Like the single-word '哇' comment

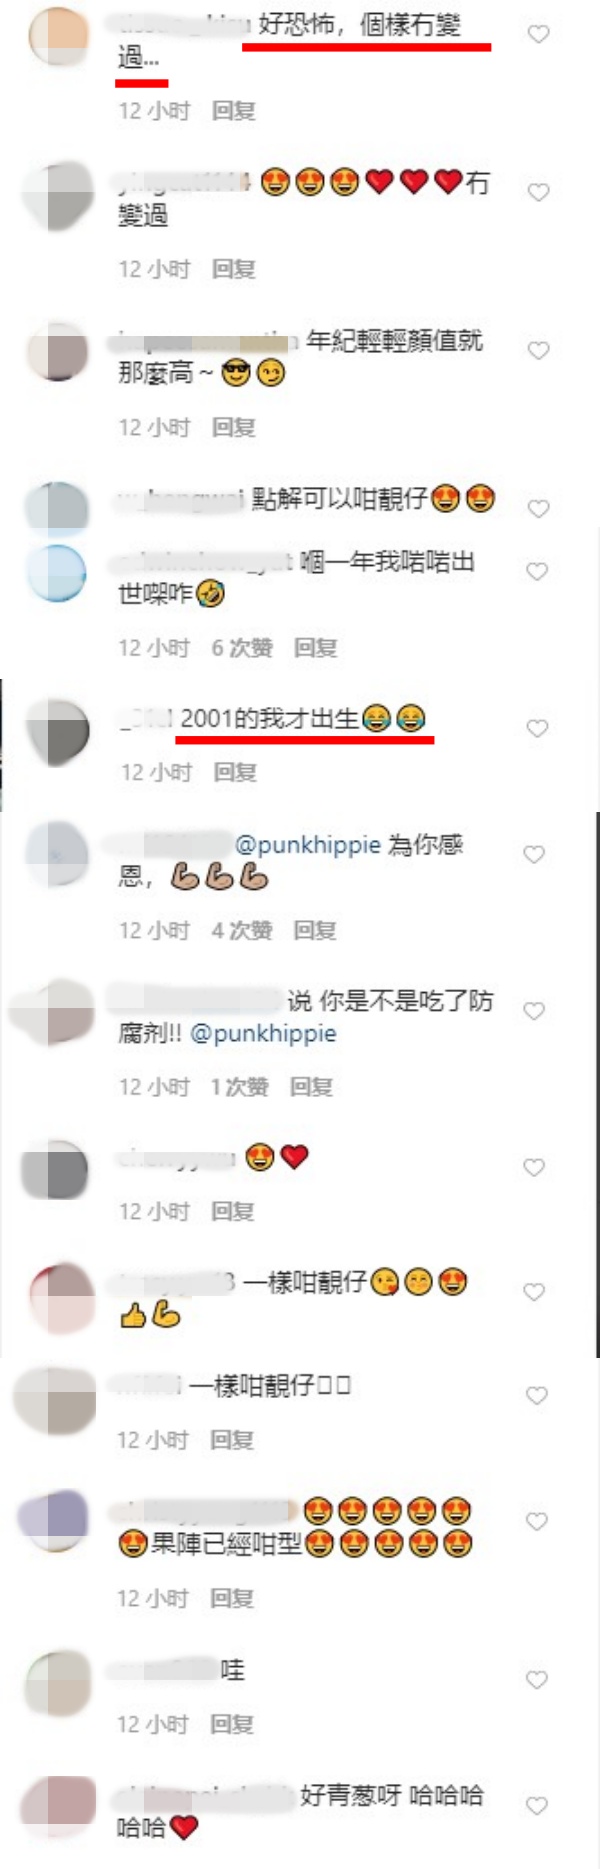click(x=536, y=1680)
